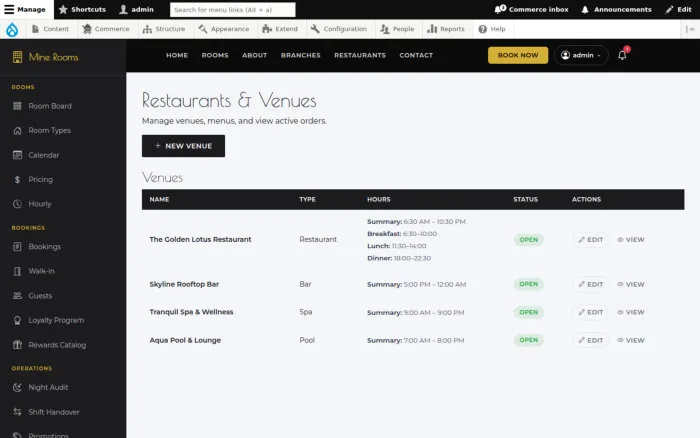
Task: View the Skyline Rooftop Bar venue
Action: (631, 284)
